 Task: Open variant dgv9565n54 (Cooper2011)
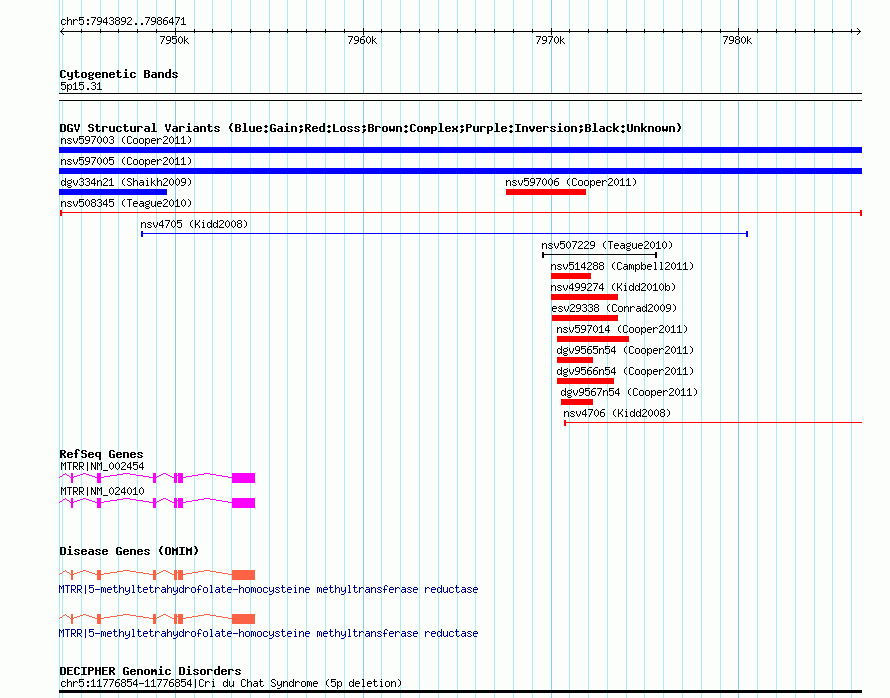coord(574,360)
